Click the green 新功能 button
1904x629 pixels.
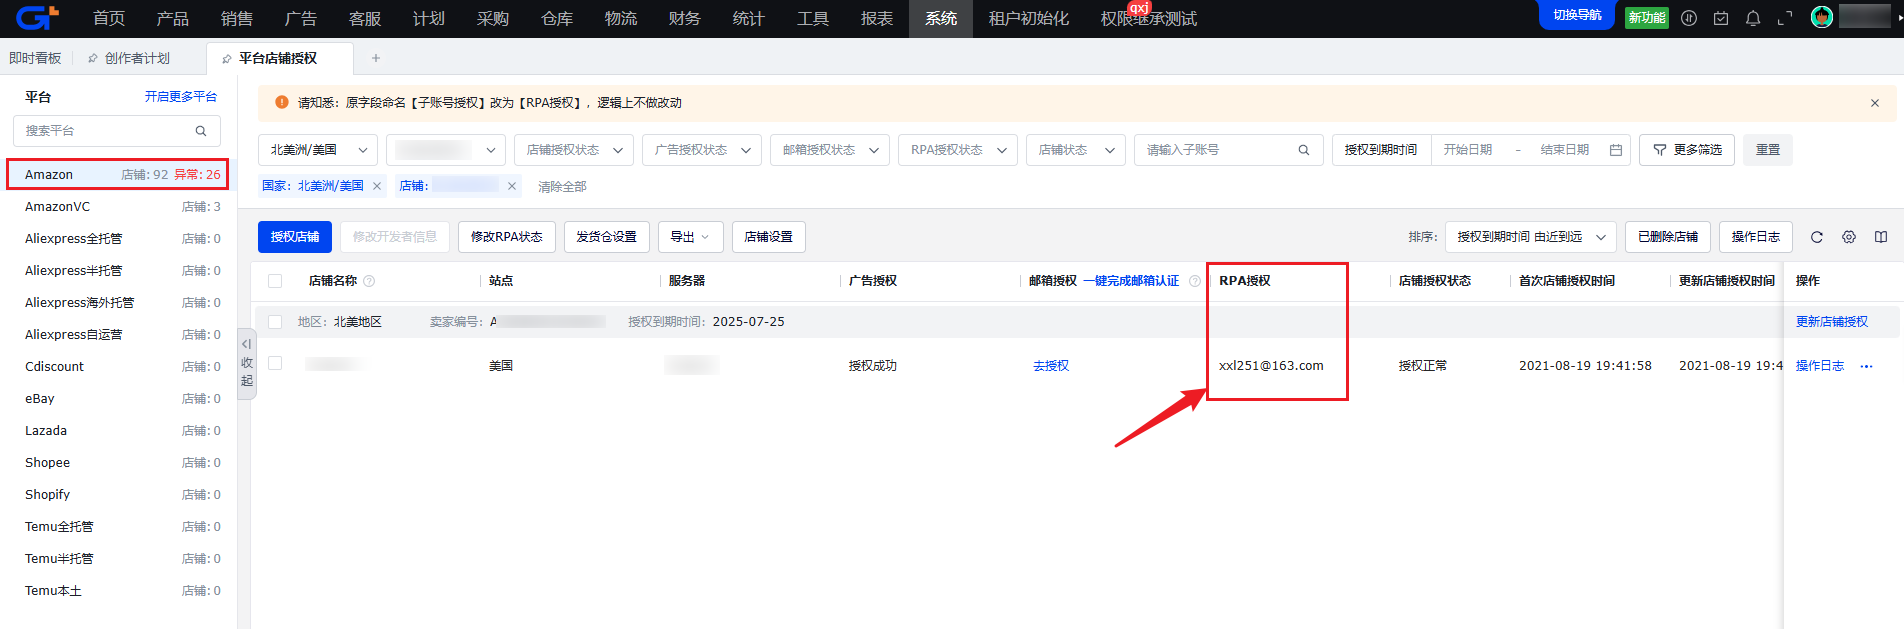(1647, 18)
